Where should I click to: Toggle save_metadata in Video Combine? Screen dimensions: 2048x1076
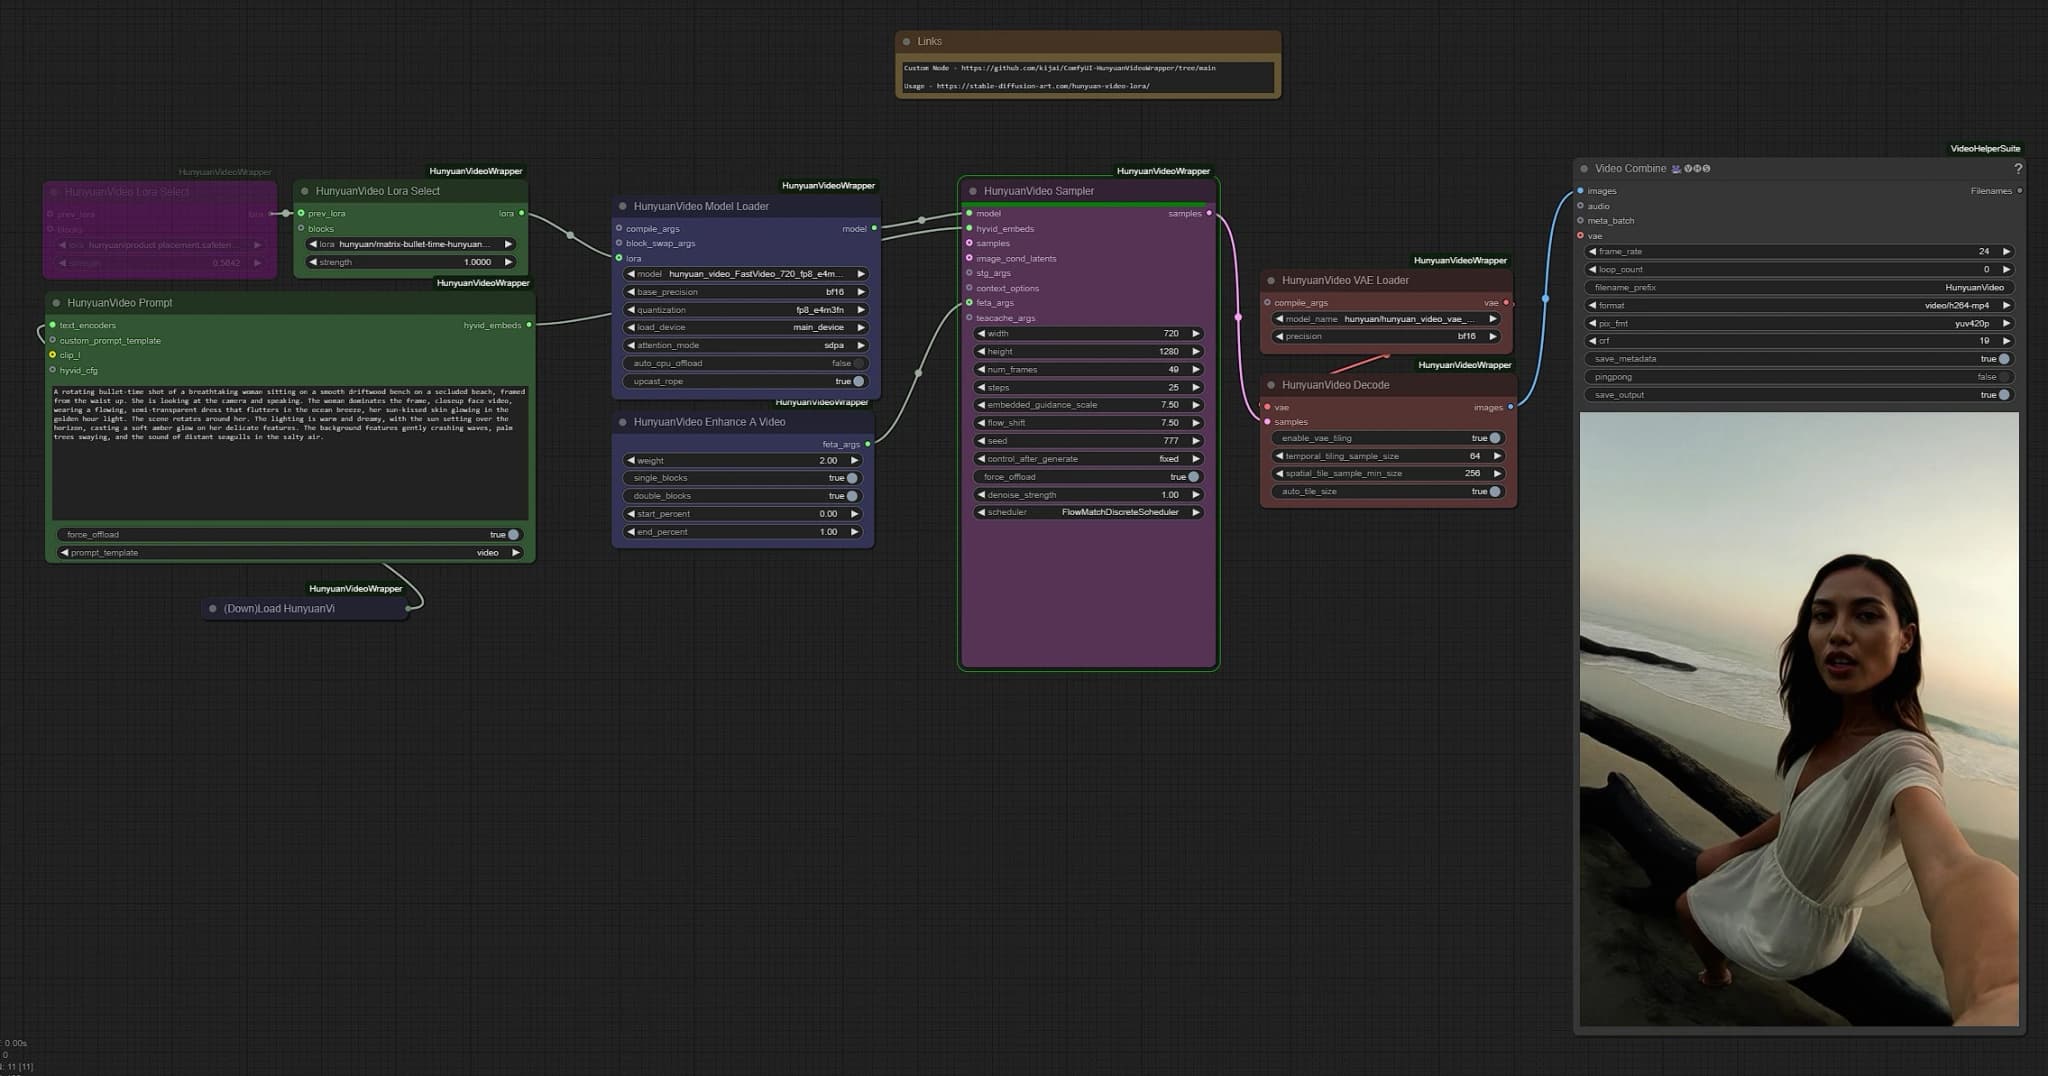tap(1799, 359)
